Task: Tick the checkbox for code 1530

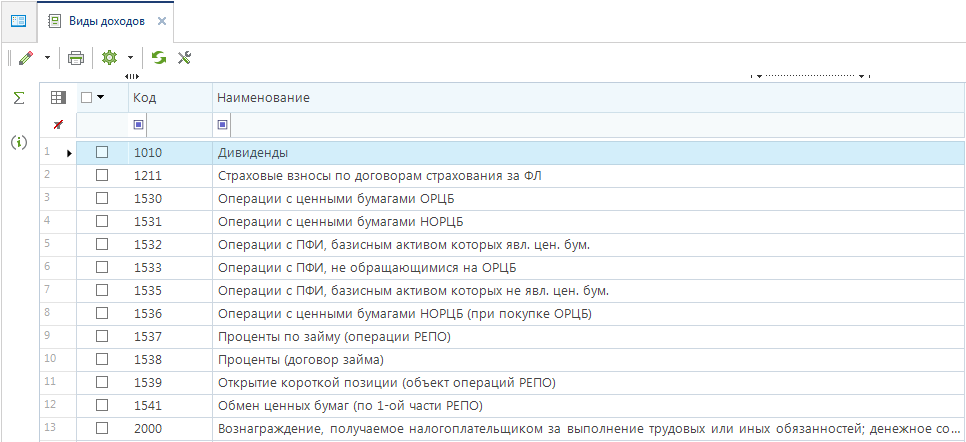Action: click(x=102, y=199)
